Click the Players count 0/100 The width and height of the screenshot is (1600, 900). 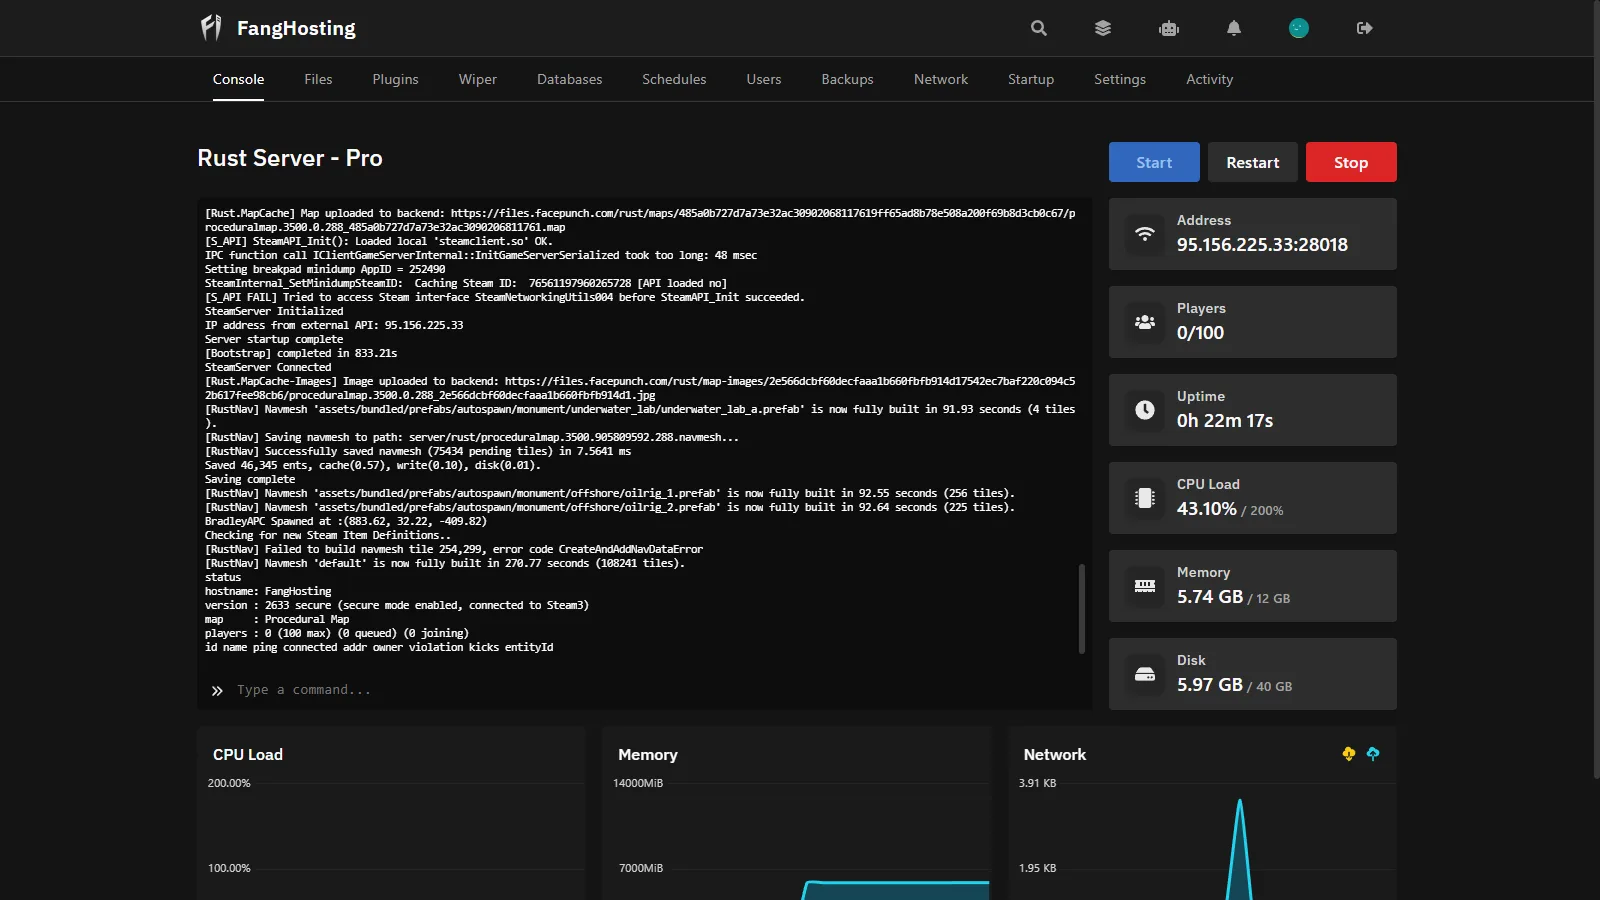(x=1200, y=333)
